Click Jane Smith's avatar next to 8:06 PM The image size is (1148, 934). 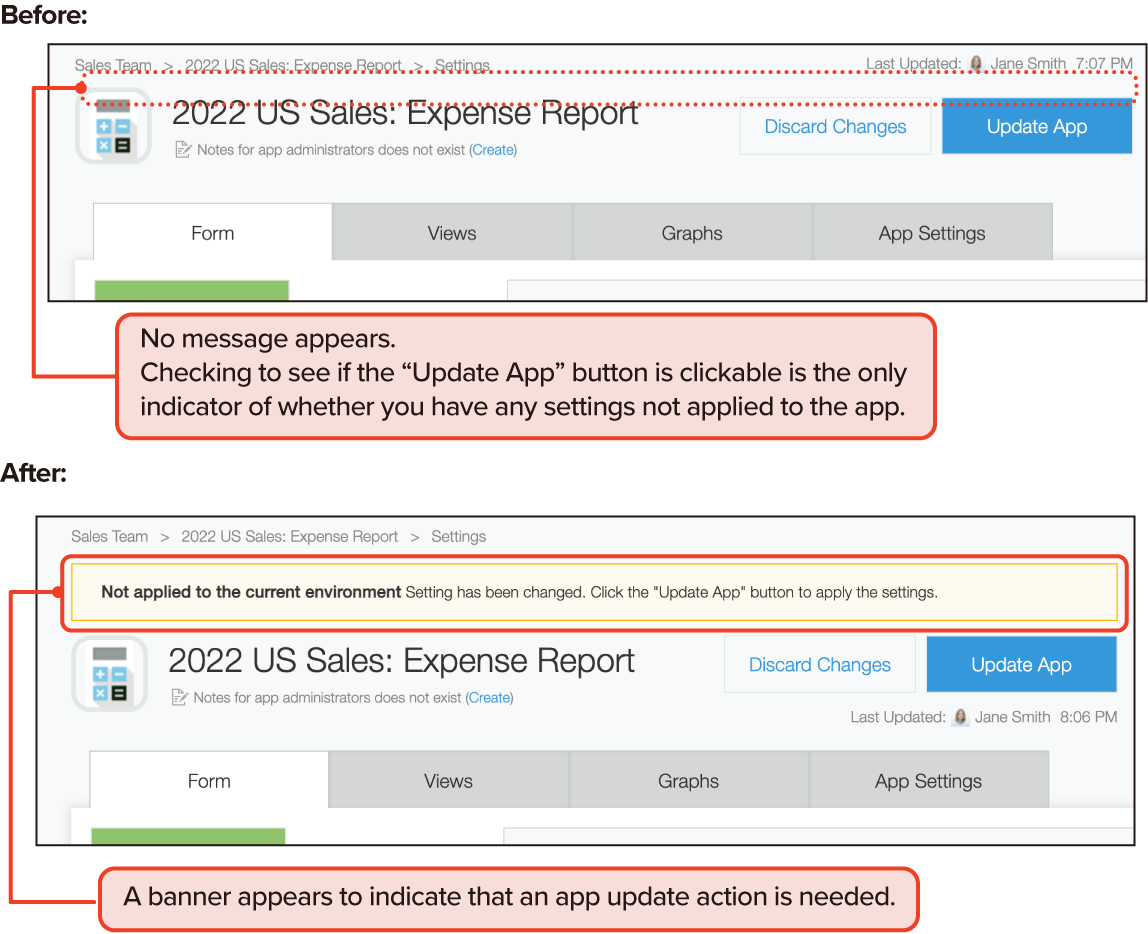pyautogui.click(x=960, y=717)
